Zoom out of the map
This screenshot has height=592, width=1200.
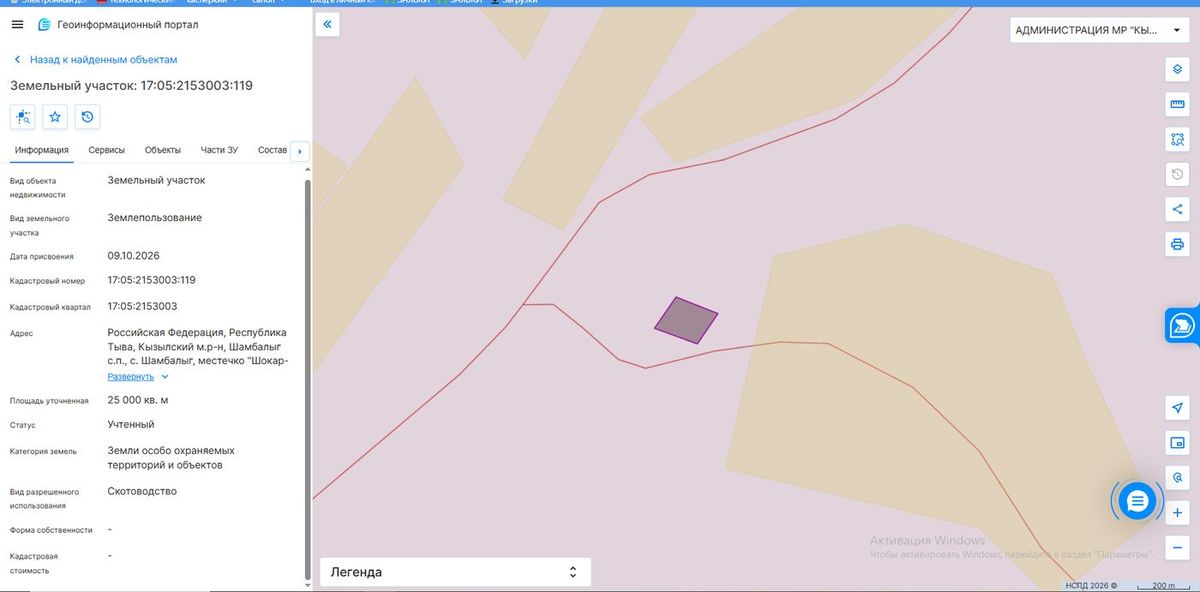[x=1177, y=547]
